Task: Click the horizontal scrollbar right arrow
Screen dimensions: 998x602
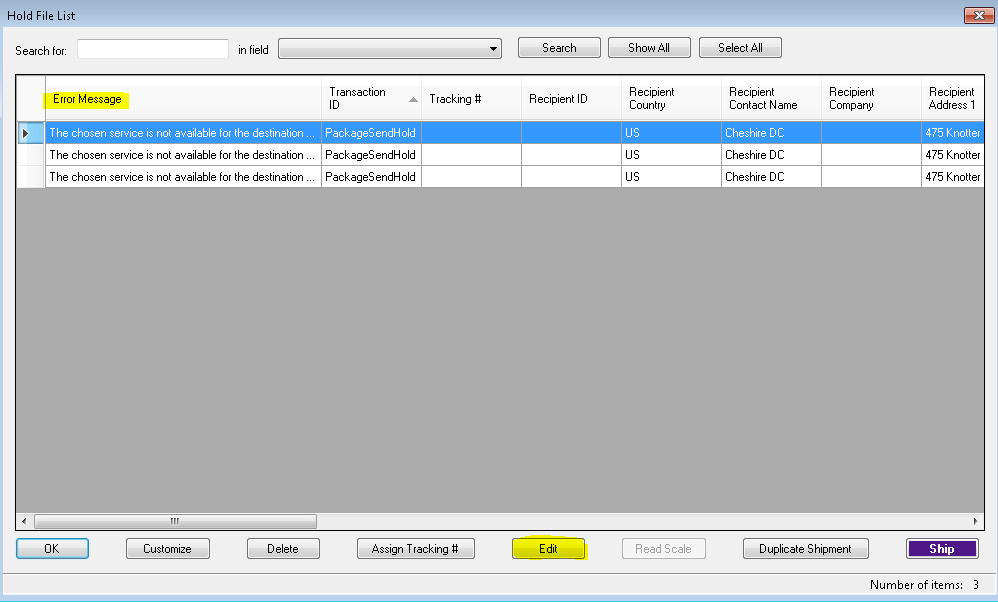Action: click(x=975, y=521)
